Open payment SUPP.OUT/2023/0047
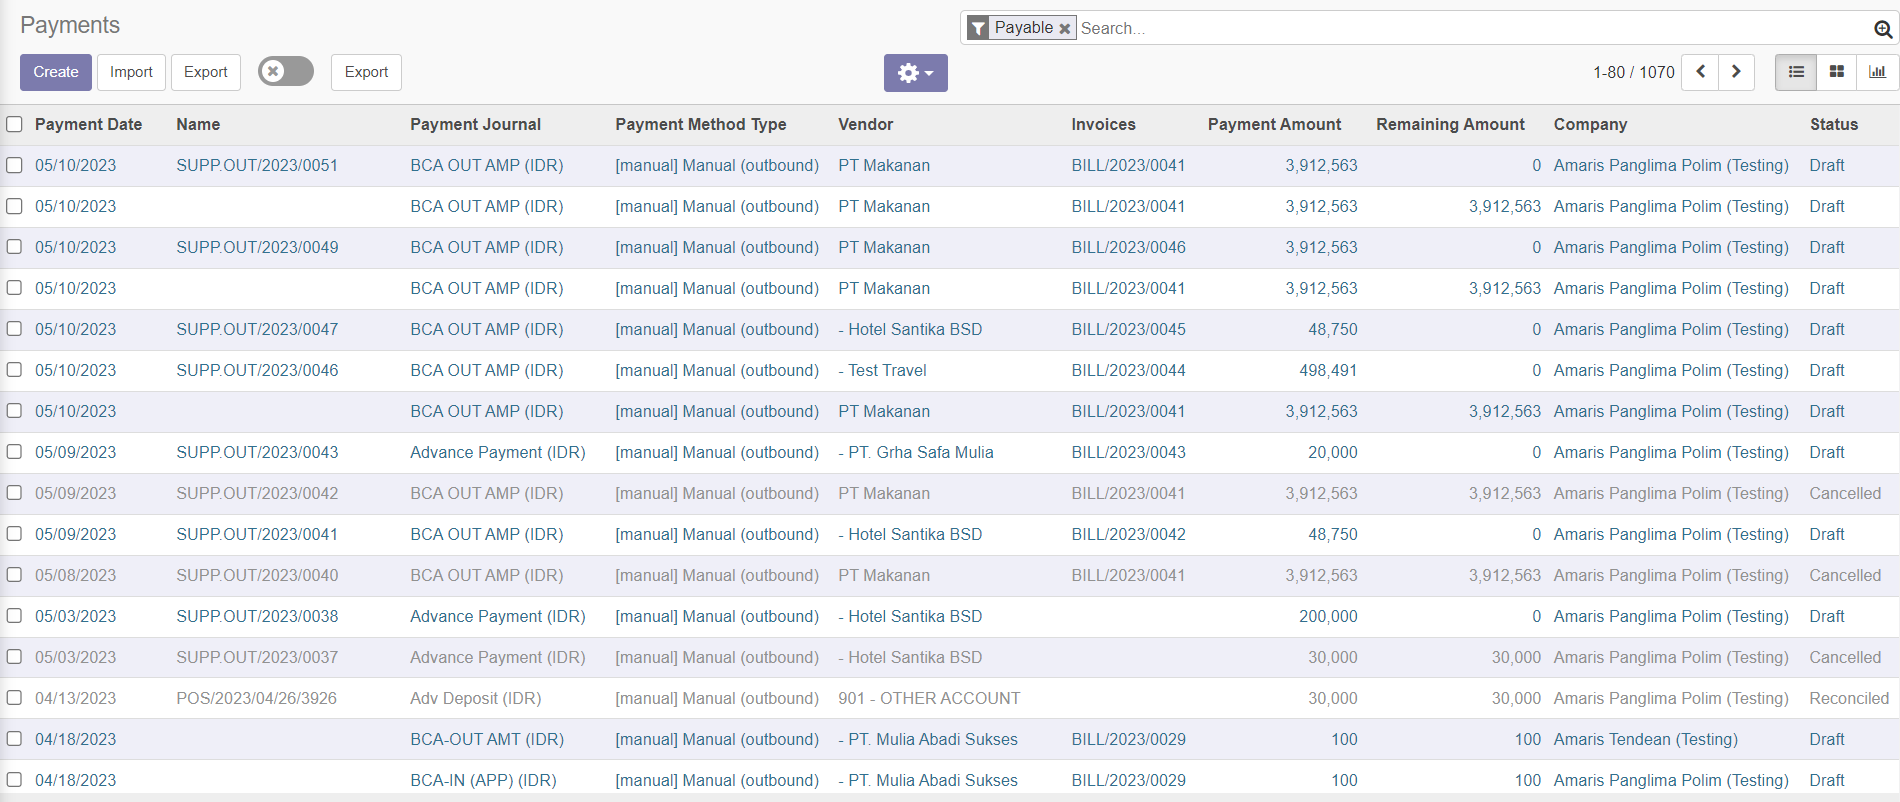 pos(257,329)
